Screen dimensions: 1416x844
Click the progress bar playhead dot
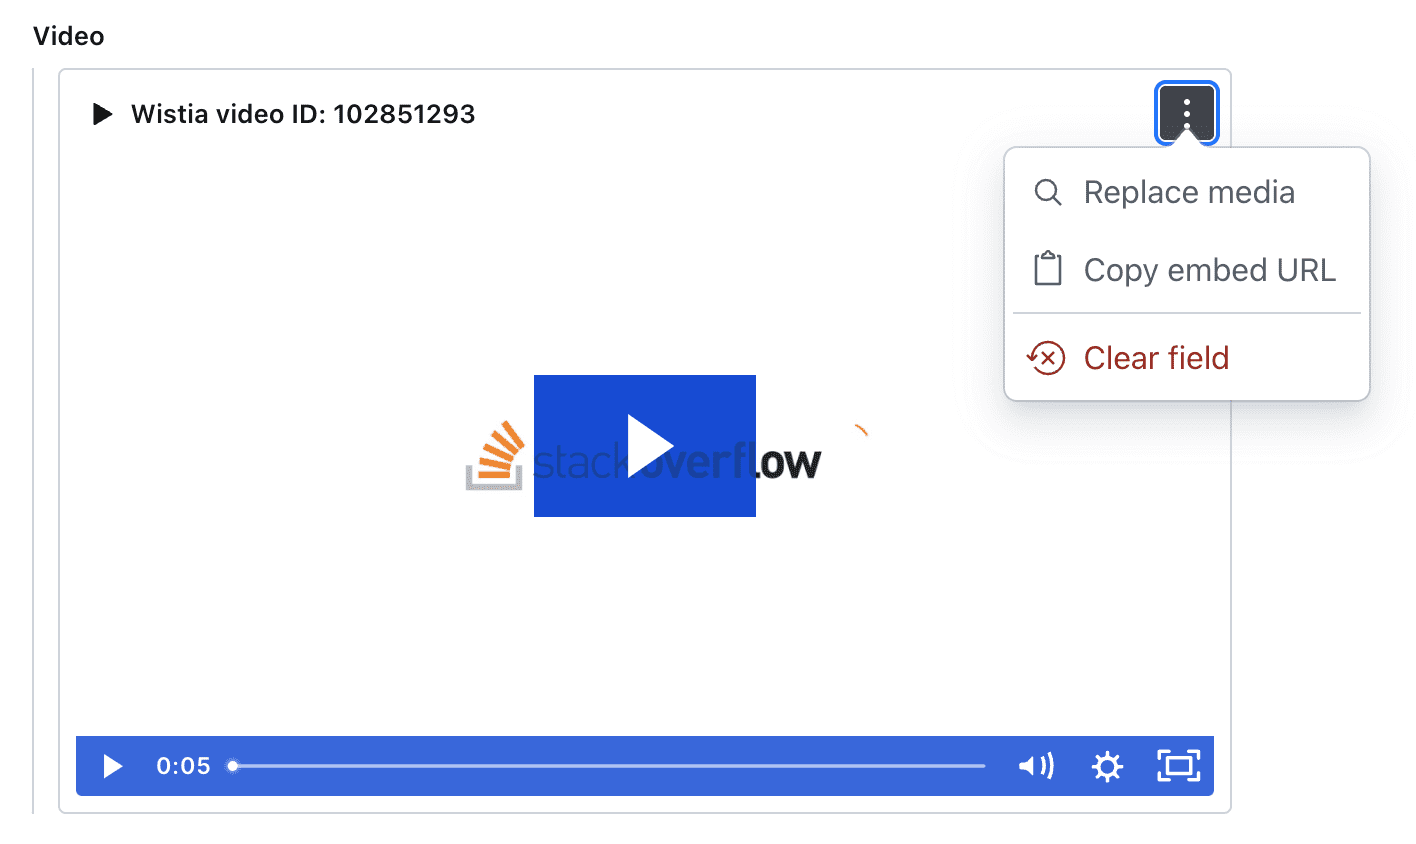click(233, 766)
